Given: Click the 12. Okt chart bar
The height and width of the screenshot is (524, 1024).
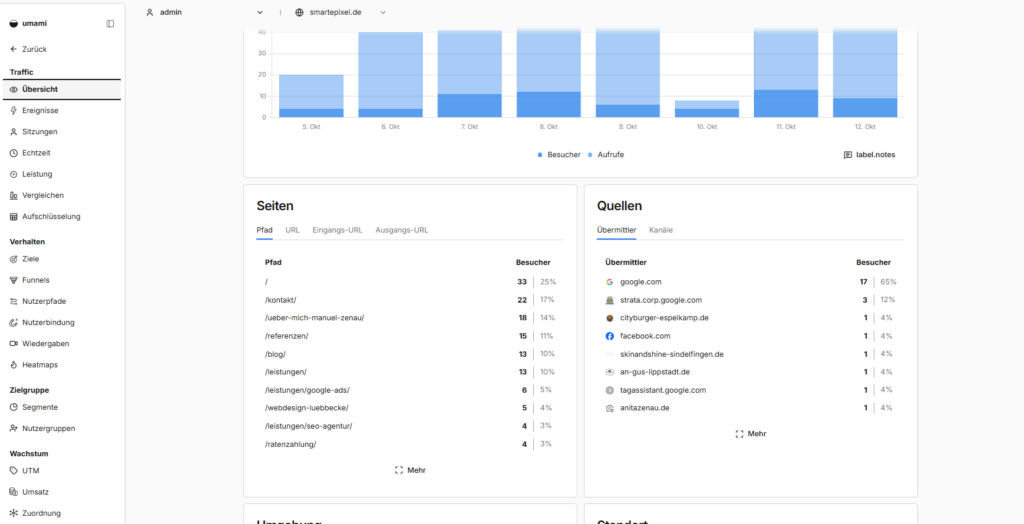Looking at the screenshot, I should pos(865,73).
